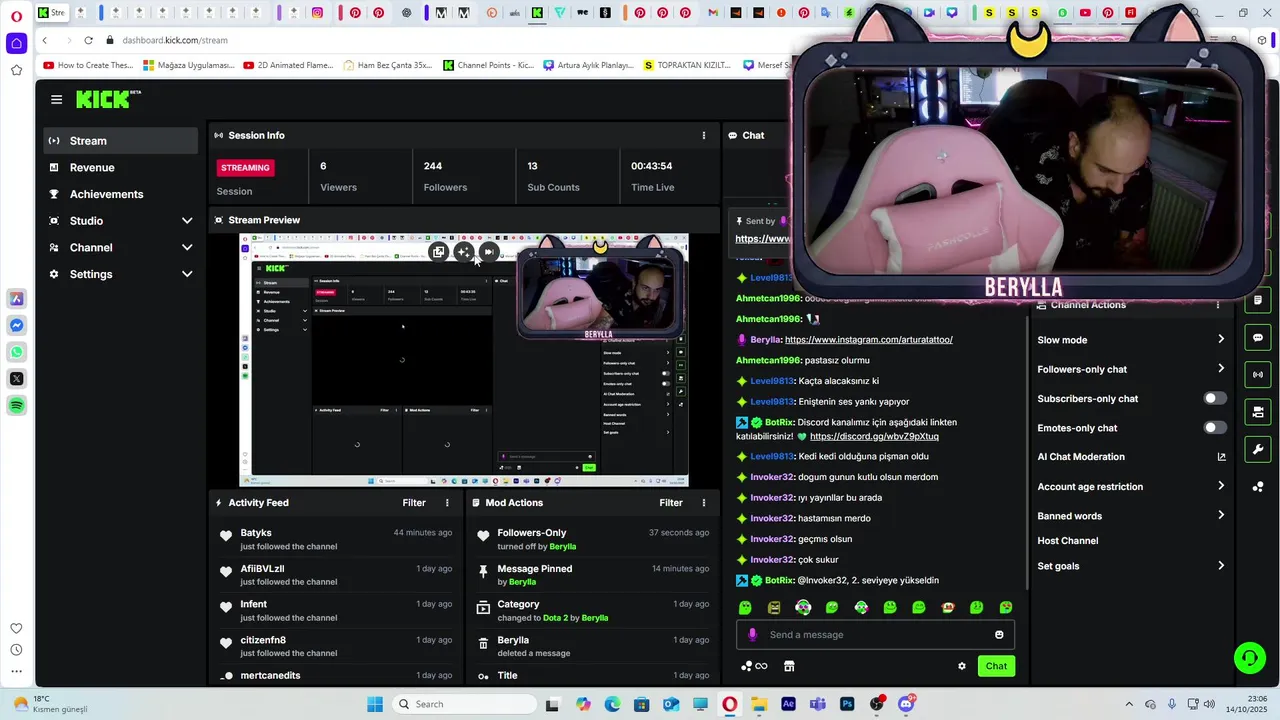Click the Windows taskbar Search box
Viewport: 1280px width, 720px height.
tap(464, 704)
